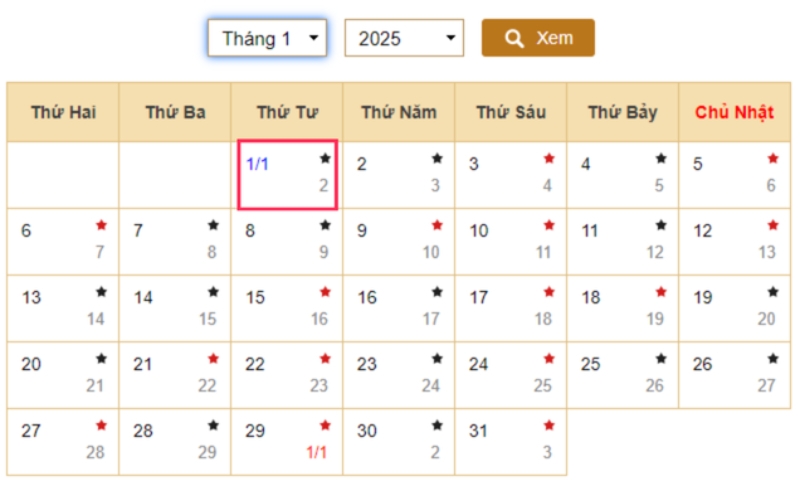Select January 9 date cell

(399, 242)
